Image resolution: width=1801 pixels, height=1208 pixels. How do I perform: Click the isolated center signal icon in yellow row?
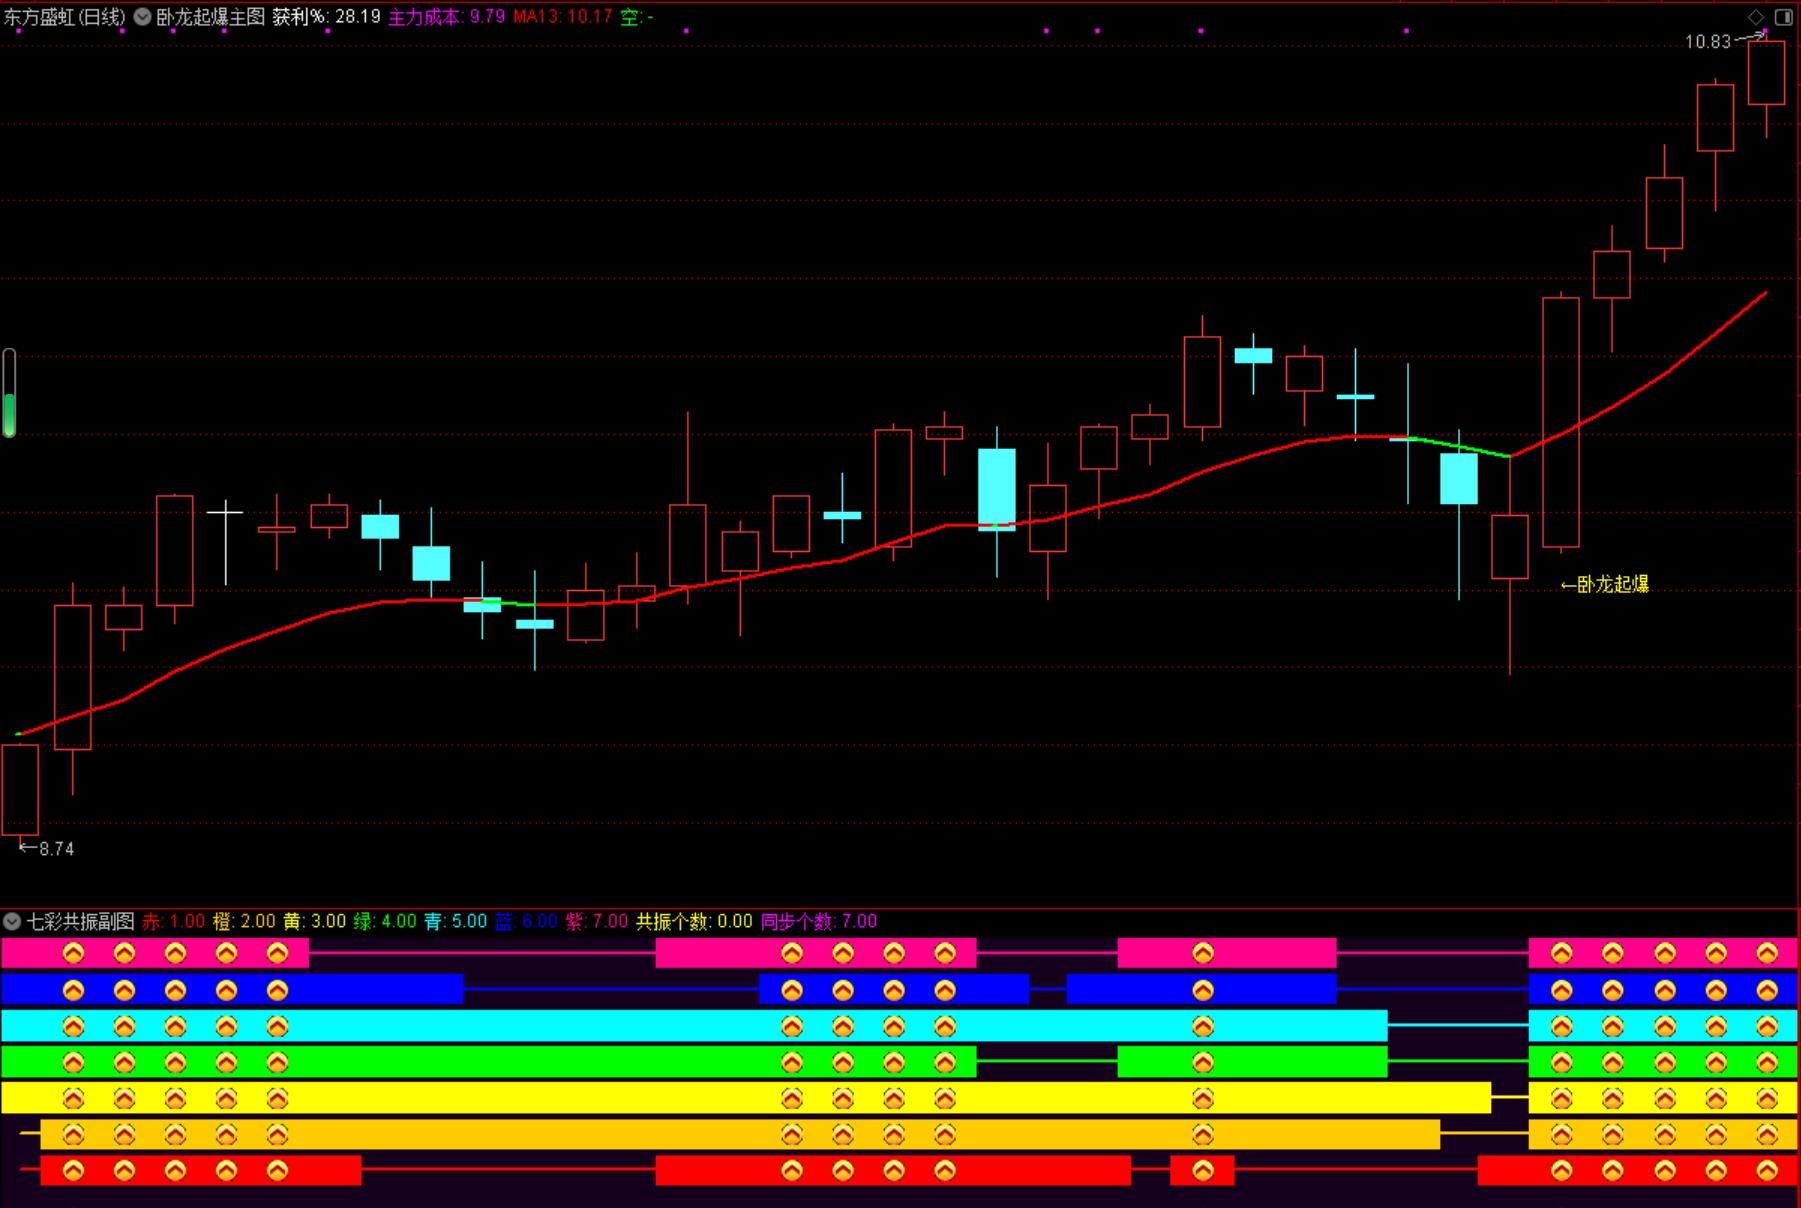pyautogui.click(x=1202, y=1098)
